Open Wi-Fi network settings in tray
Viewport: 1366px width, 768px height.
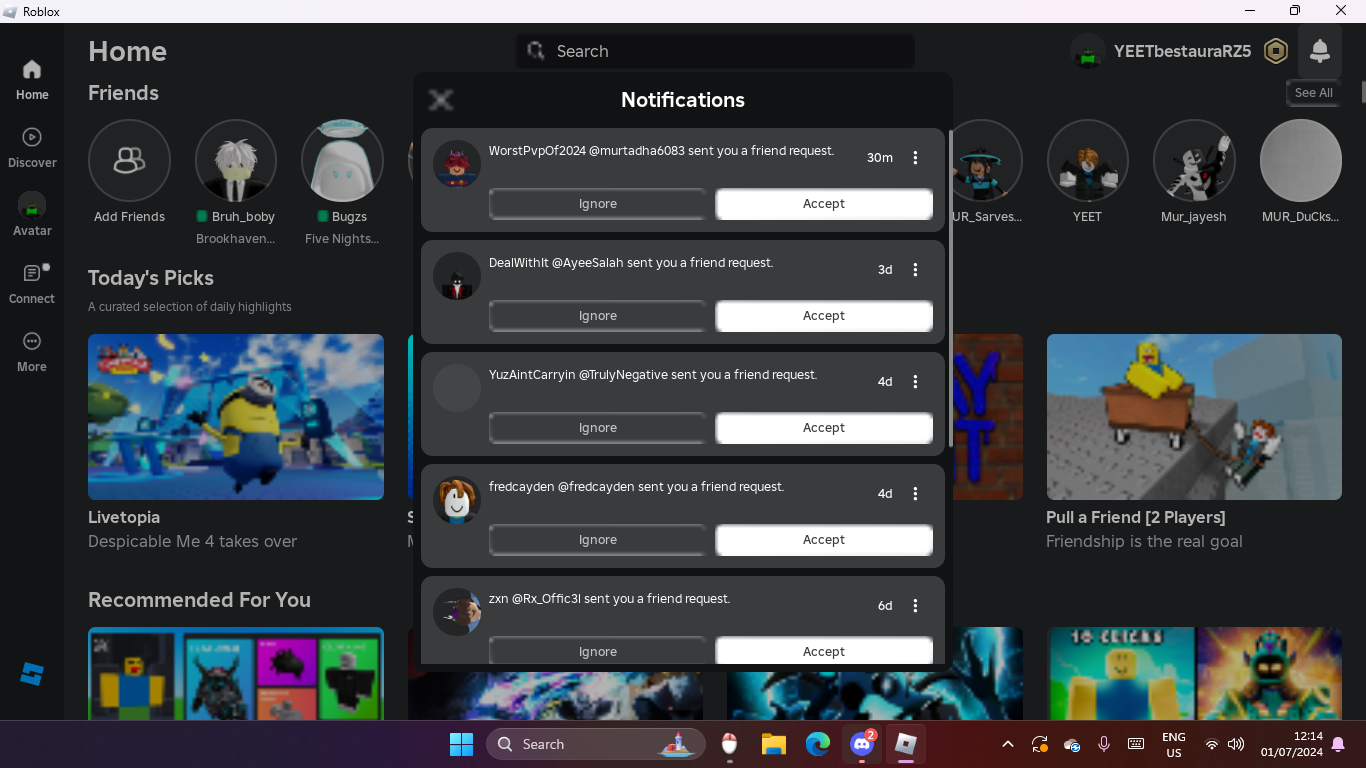(x=1212, y=744)
